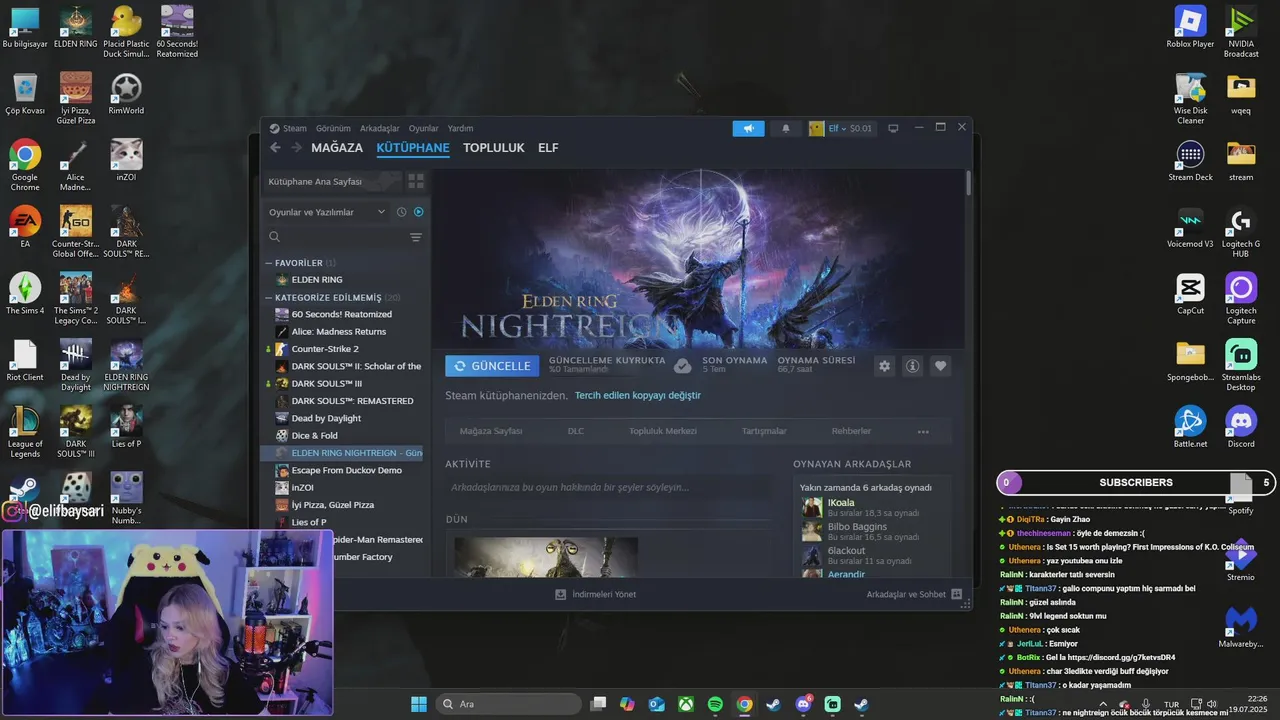This screenshot has height=720, width=1280.
Task: Open Steam notifications bell
Action: (785, 128)
